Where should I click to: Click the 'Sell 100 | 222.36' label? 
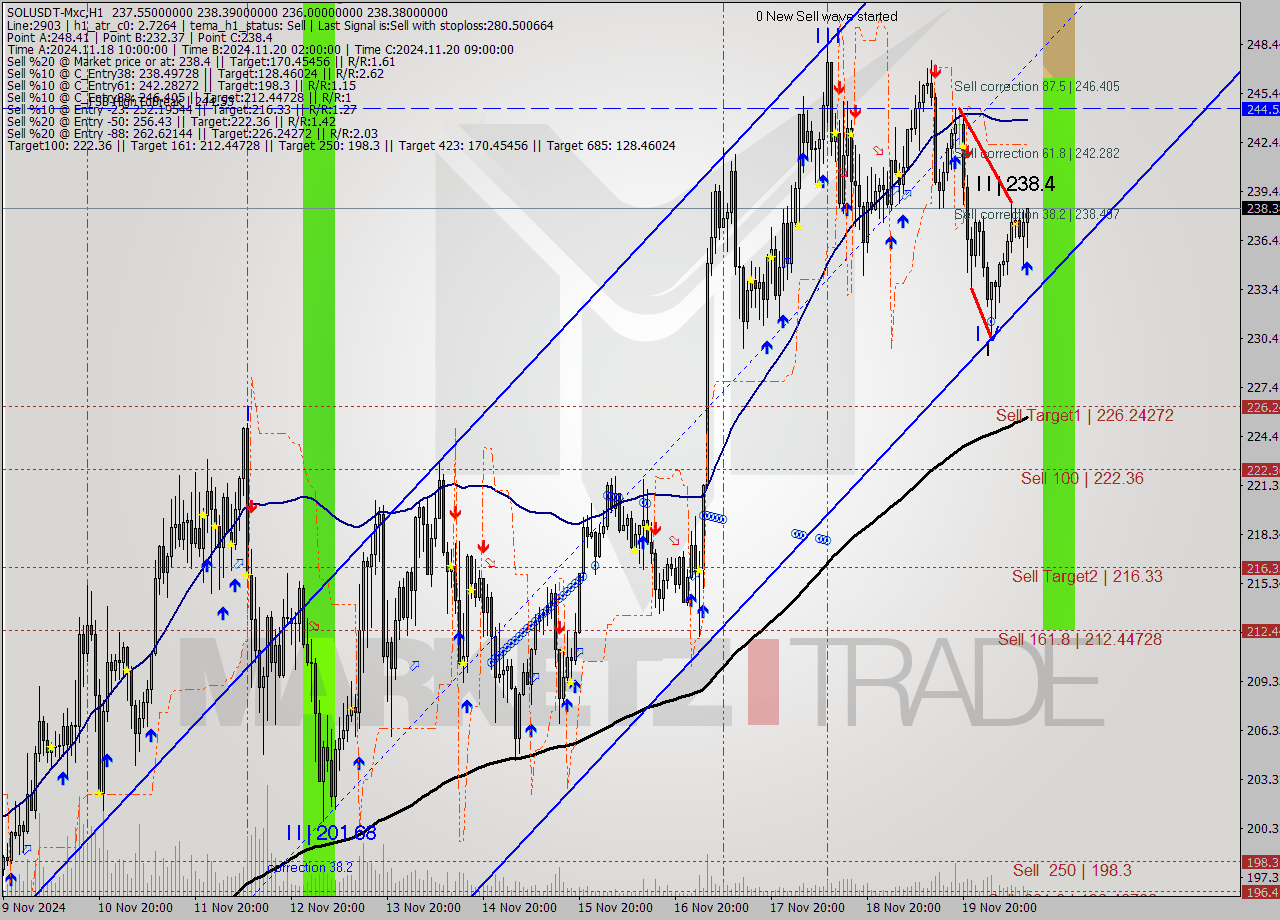click(x=1082, y=478)
